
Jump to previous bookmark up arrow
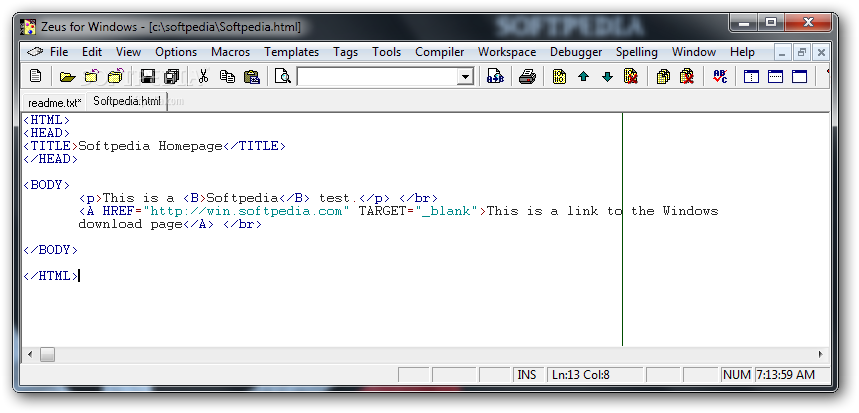click(583, 76)
